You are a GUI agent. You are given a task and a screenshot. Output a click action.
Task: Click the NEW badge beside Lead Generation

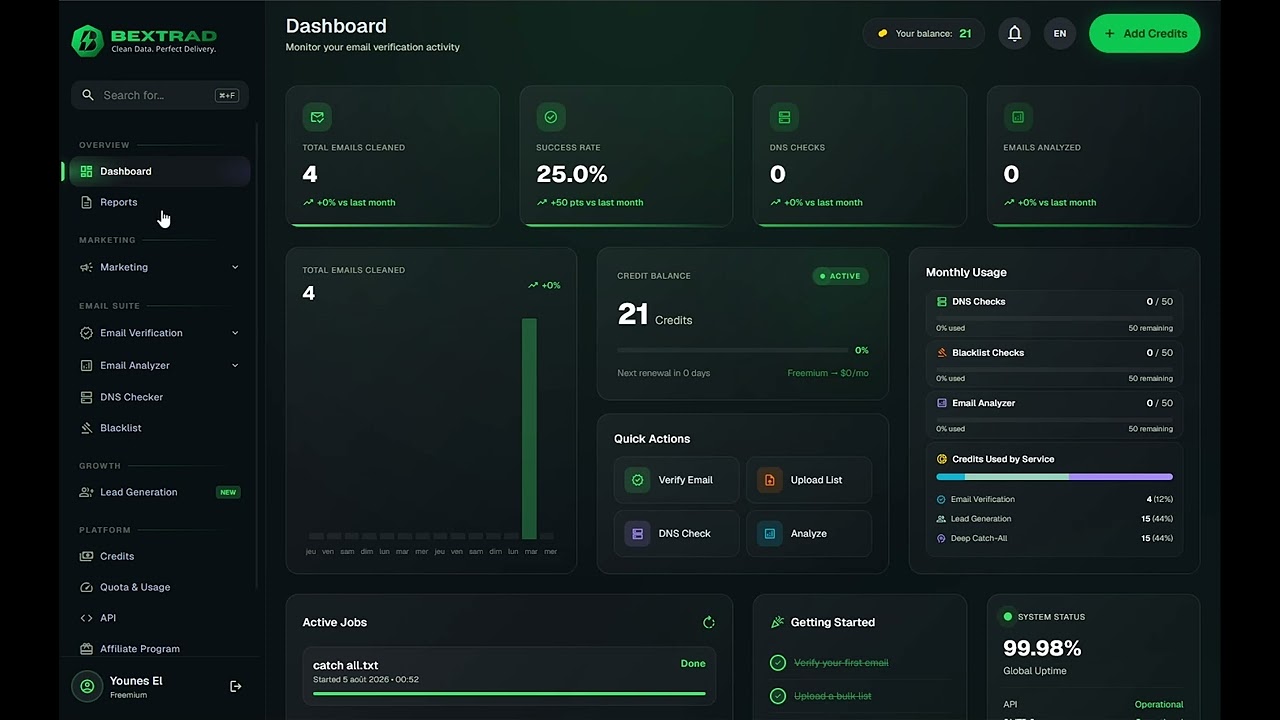pos(228,492)
